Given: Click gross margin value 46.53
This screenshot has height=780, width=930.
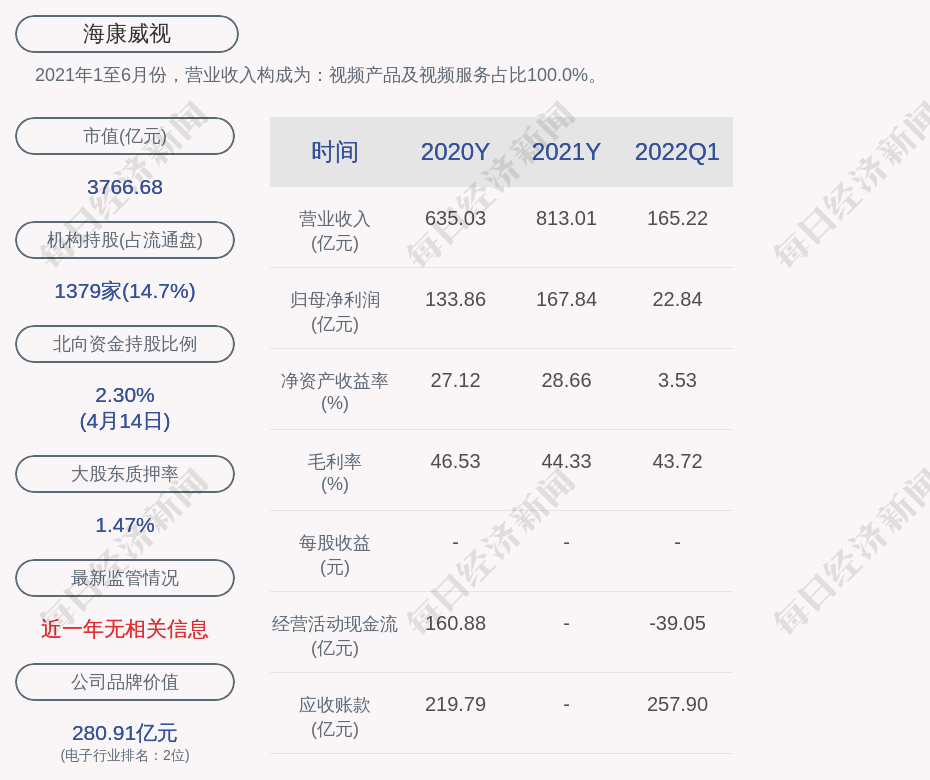Looking at the screenshot, I should (x=455, y=461).
